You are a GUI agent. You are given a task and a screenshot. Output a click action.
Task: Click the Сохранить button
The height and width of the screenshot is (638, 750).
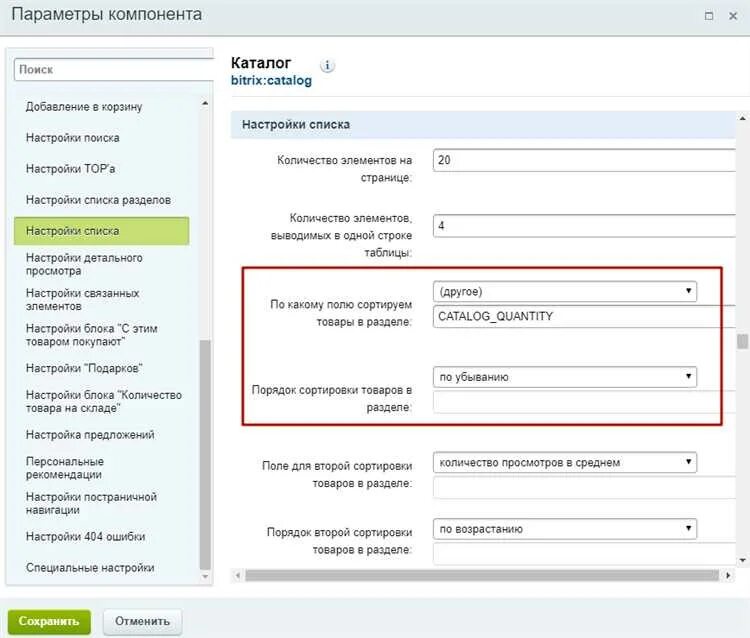49,621
